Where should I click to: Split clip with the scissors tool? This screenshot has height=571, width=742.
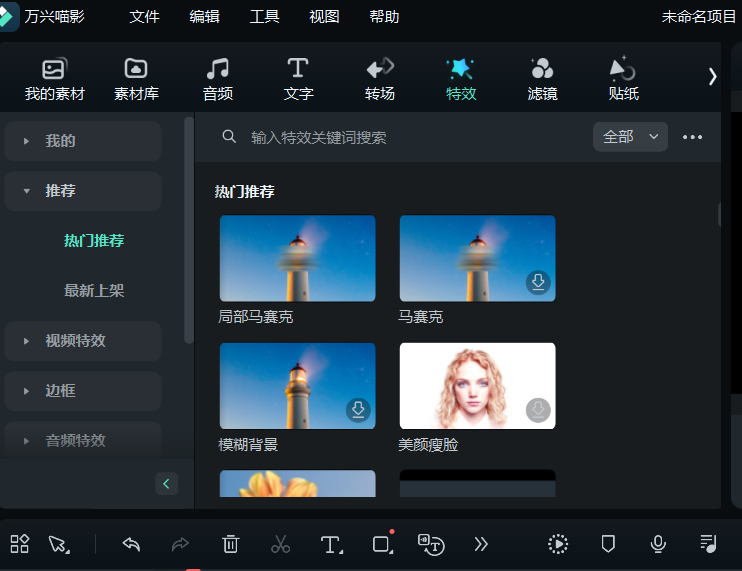click(281, 544)
